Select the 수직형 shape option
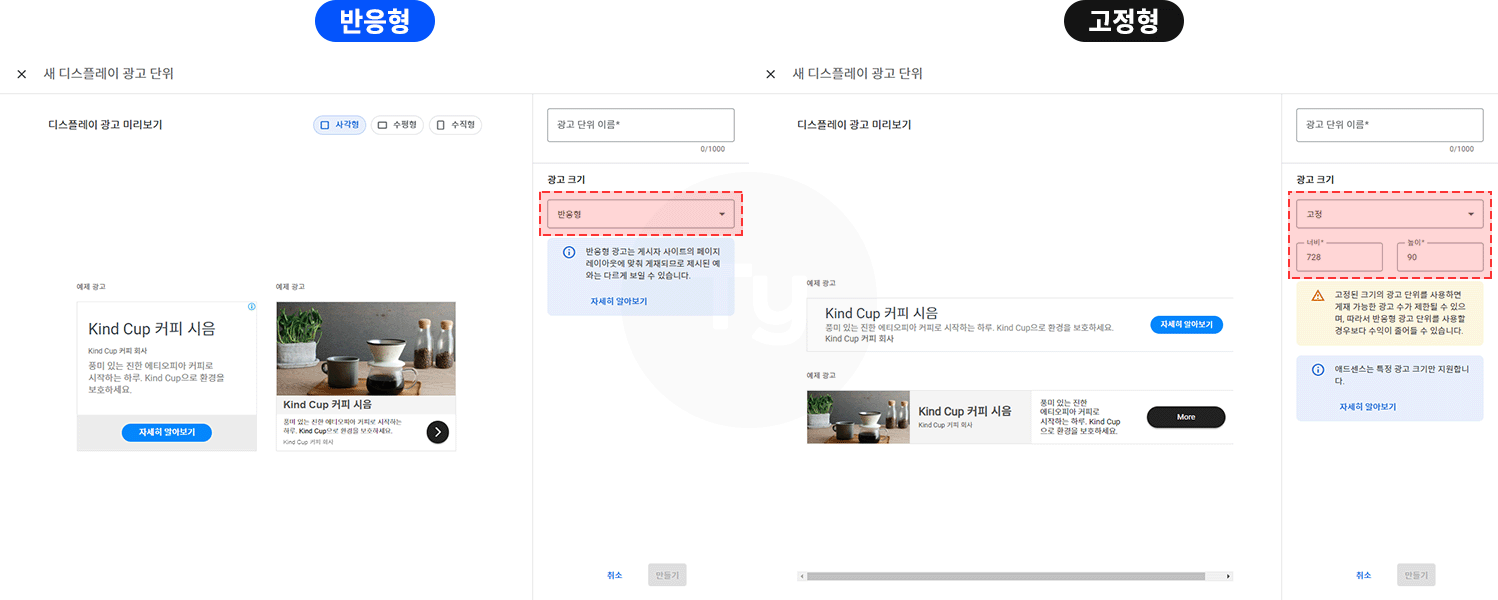Viewport: 1498px width, 600px height. coord(454,124)
